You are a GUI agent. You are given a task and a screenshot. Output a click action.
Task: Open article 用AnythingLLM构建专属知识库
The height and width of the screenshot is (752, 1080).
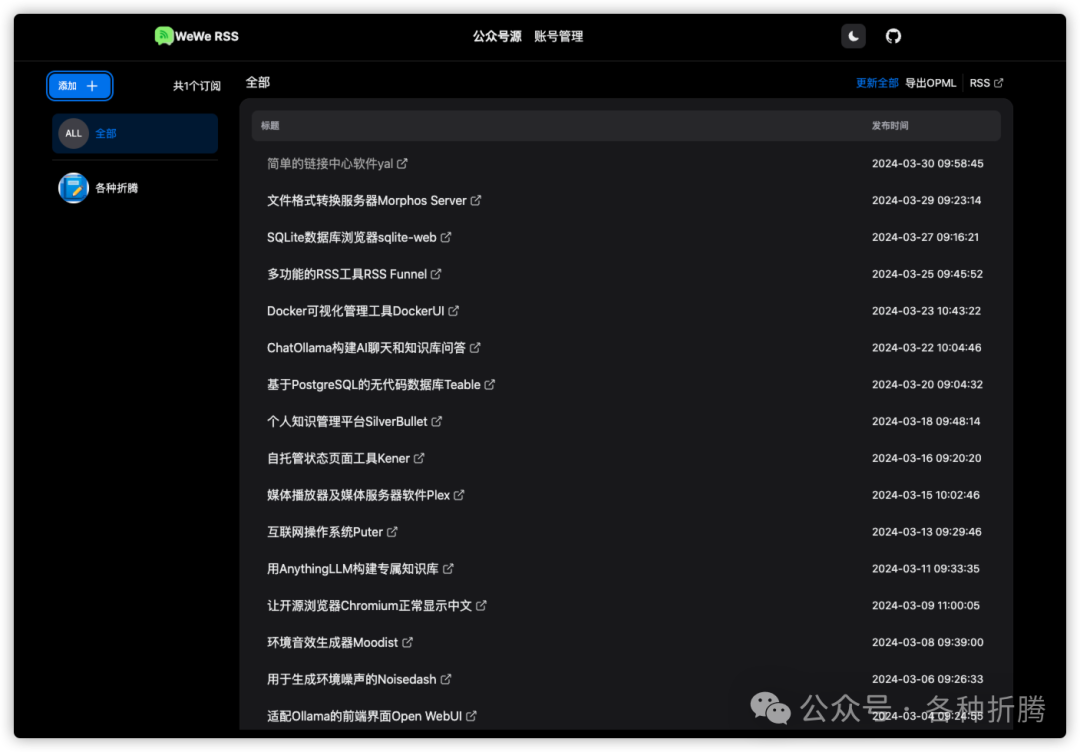pyautogui.click(x=353, y=569)
